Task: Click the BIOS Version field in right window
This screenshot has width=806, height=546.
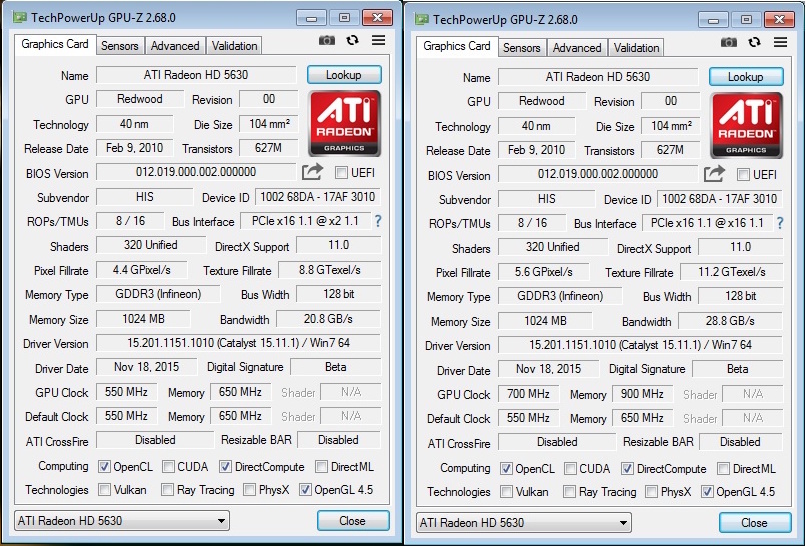Action: coord(598,174)
